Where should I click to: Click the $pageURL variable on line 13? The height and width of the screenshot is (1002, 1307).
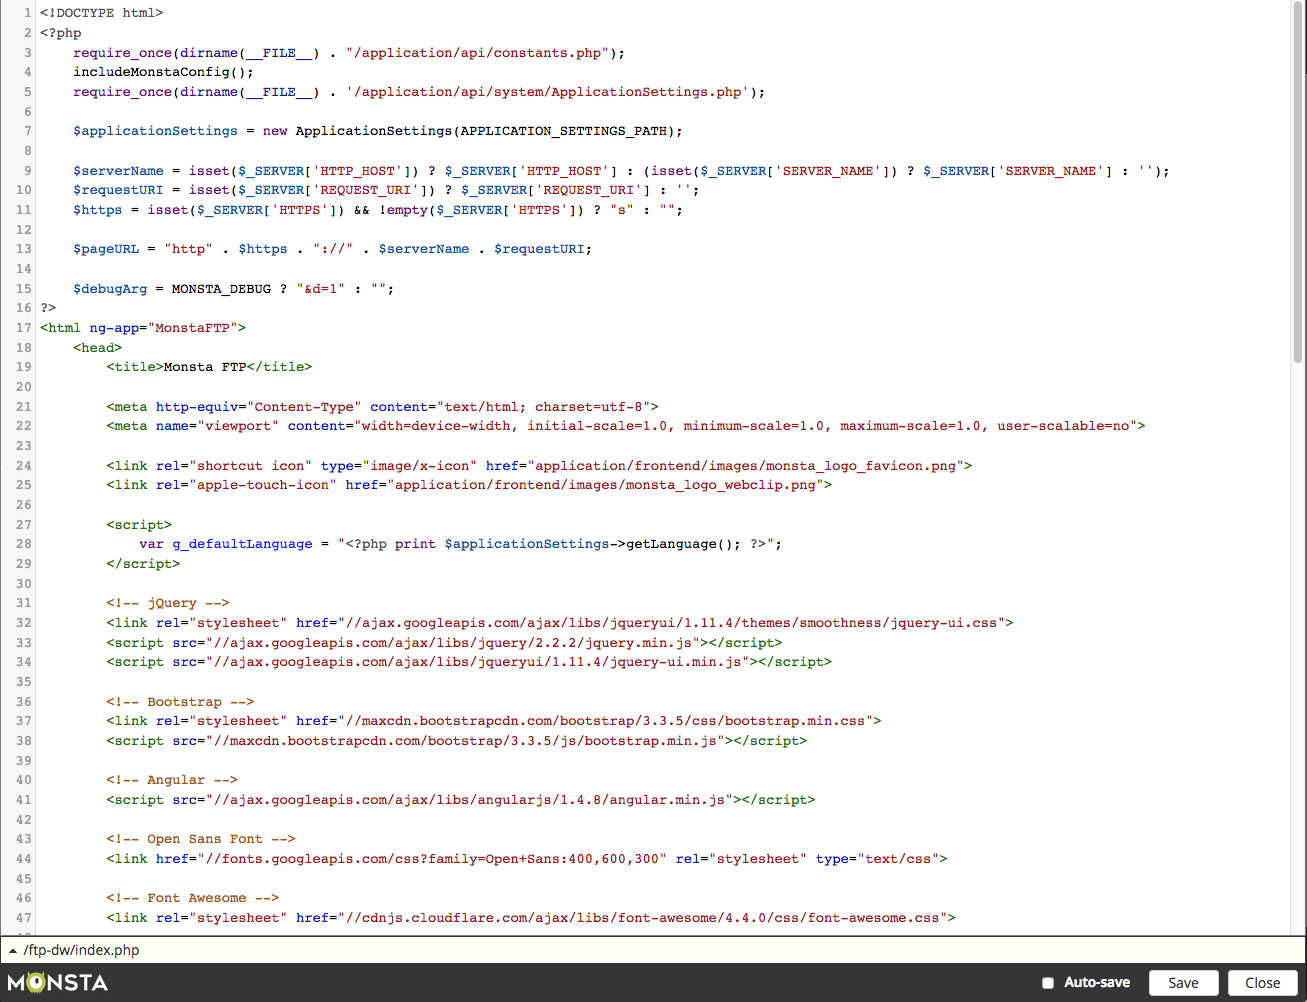coord(106,249)
